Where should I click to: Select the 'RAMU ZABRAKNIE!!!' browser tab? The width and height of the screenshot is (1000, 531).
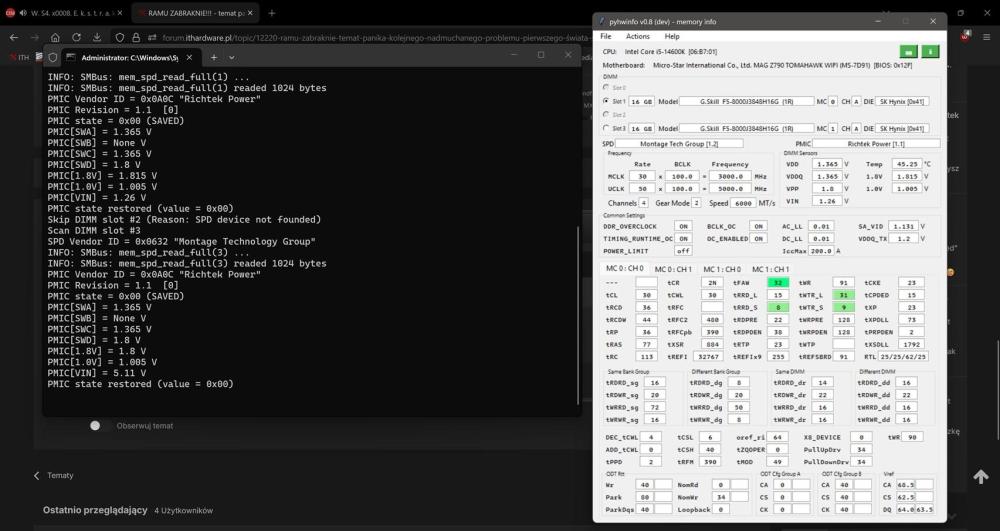click(x=195, y=13)
